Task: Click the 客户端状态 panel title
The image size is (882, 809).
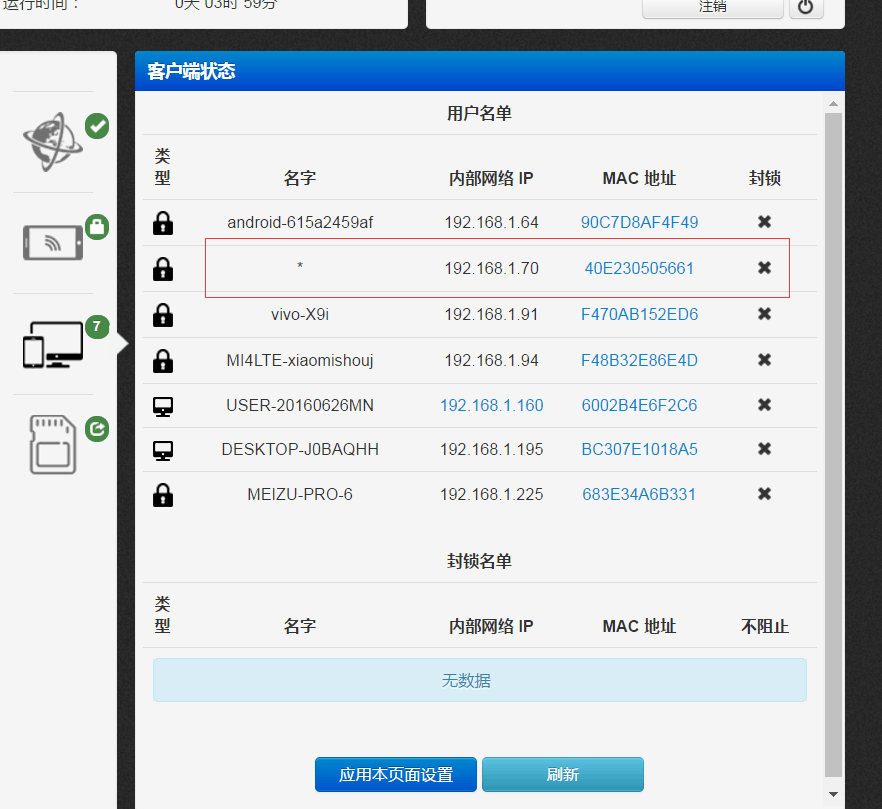Action: point(191,71)
